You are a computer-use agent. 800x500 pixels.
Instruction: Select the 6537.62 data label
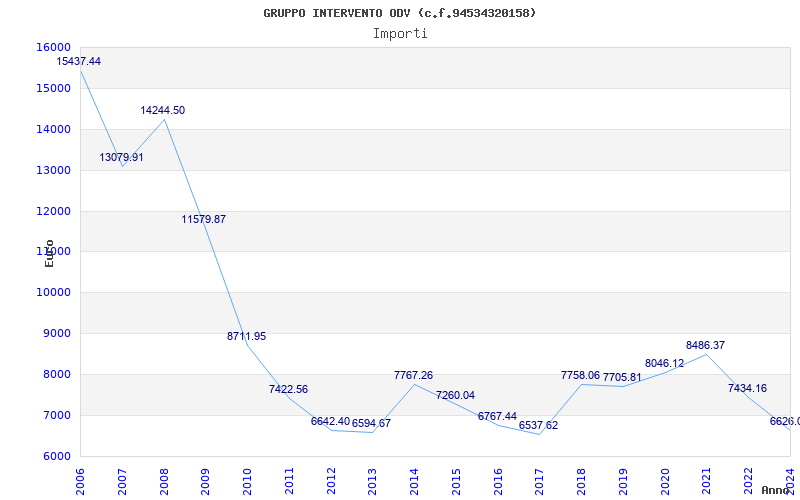(x=538, y=426)
